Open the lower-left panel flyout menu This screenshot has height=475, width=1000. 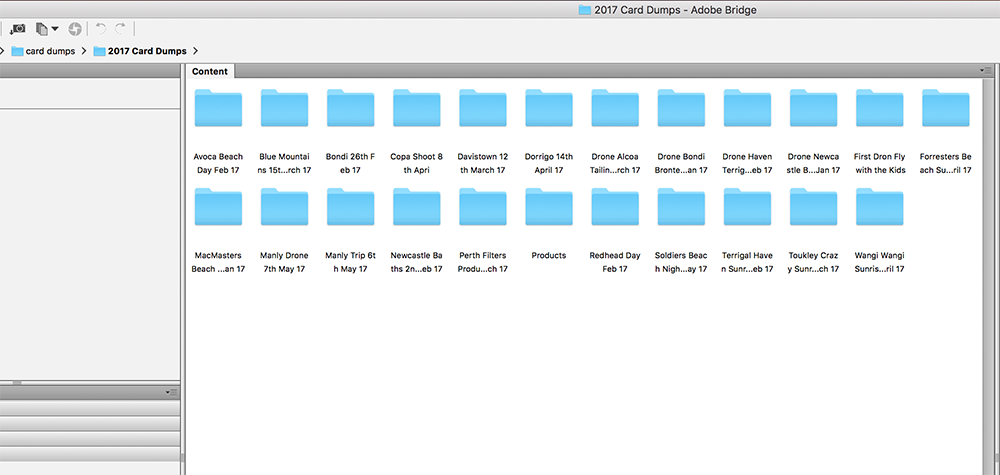coord(172,392)
